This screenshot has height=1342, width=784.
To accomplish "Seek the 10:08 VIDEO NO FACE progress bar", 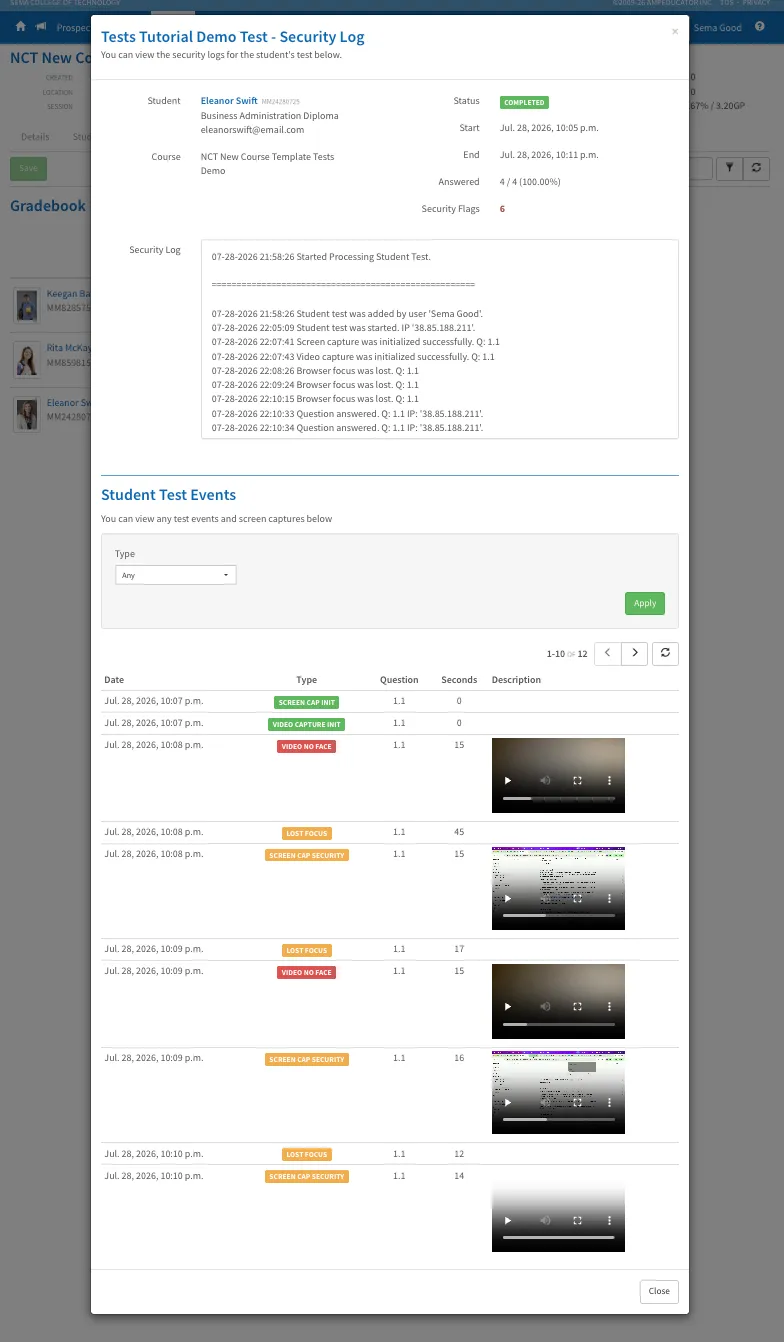I will pos(558,798).
